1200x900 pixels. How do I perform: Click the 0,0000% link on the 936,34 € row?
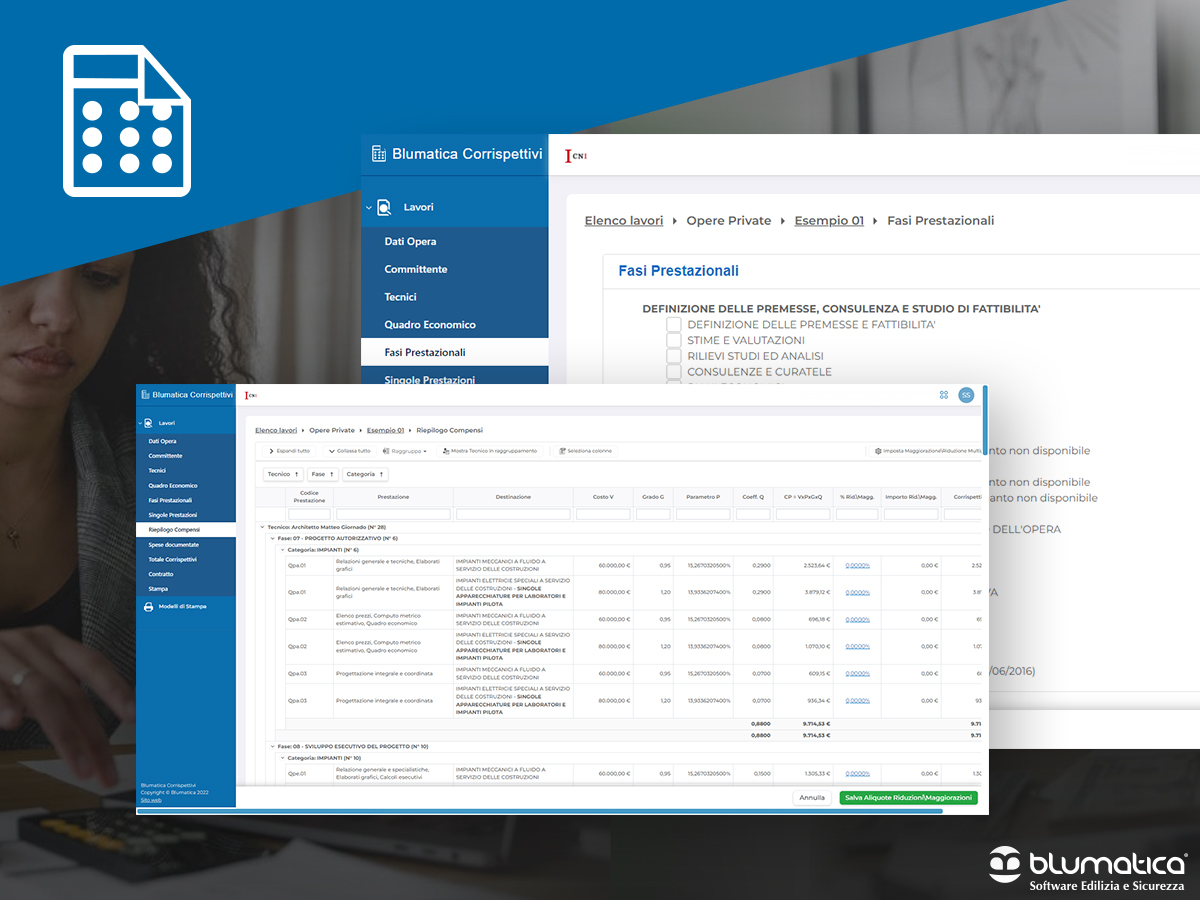click(x=857, y=700)
